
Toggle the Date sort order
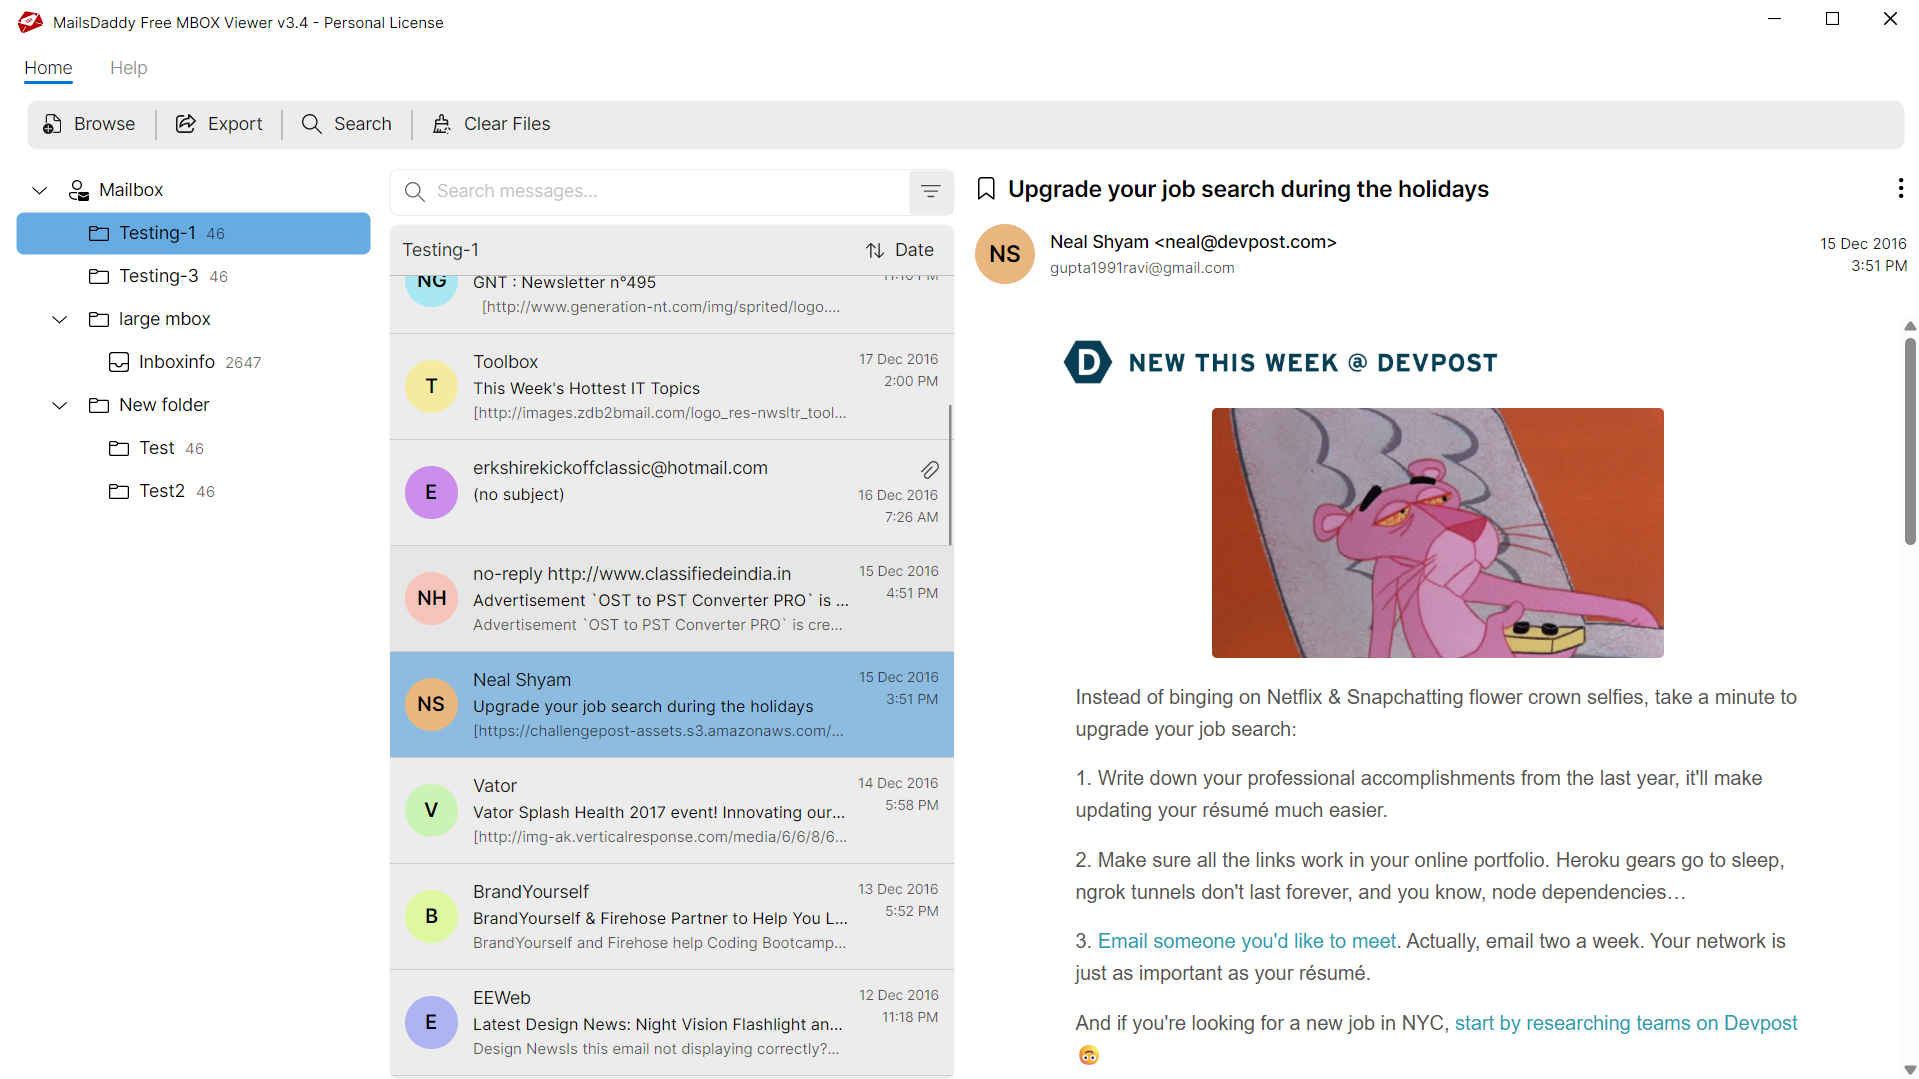tap(900, 250)
